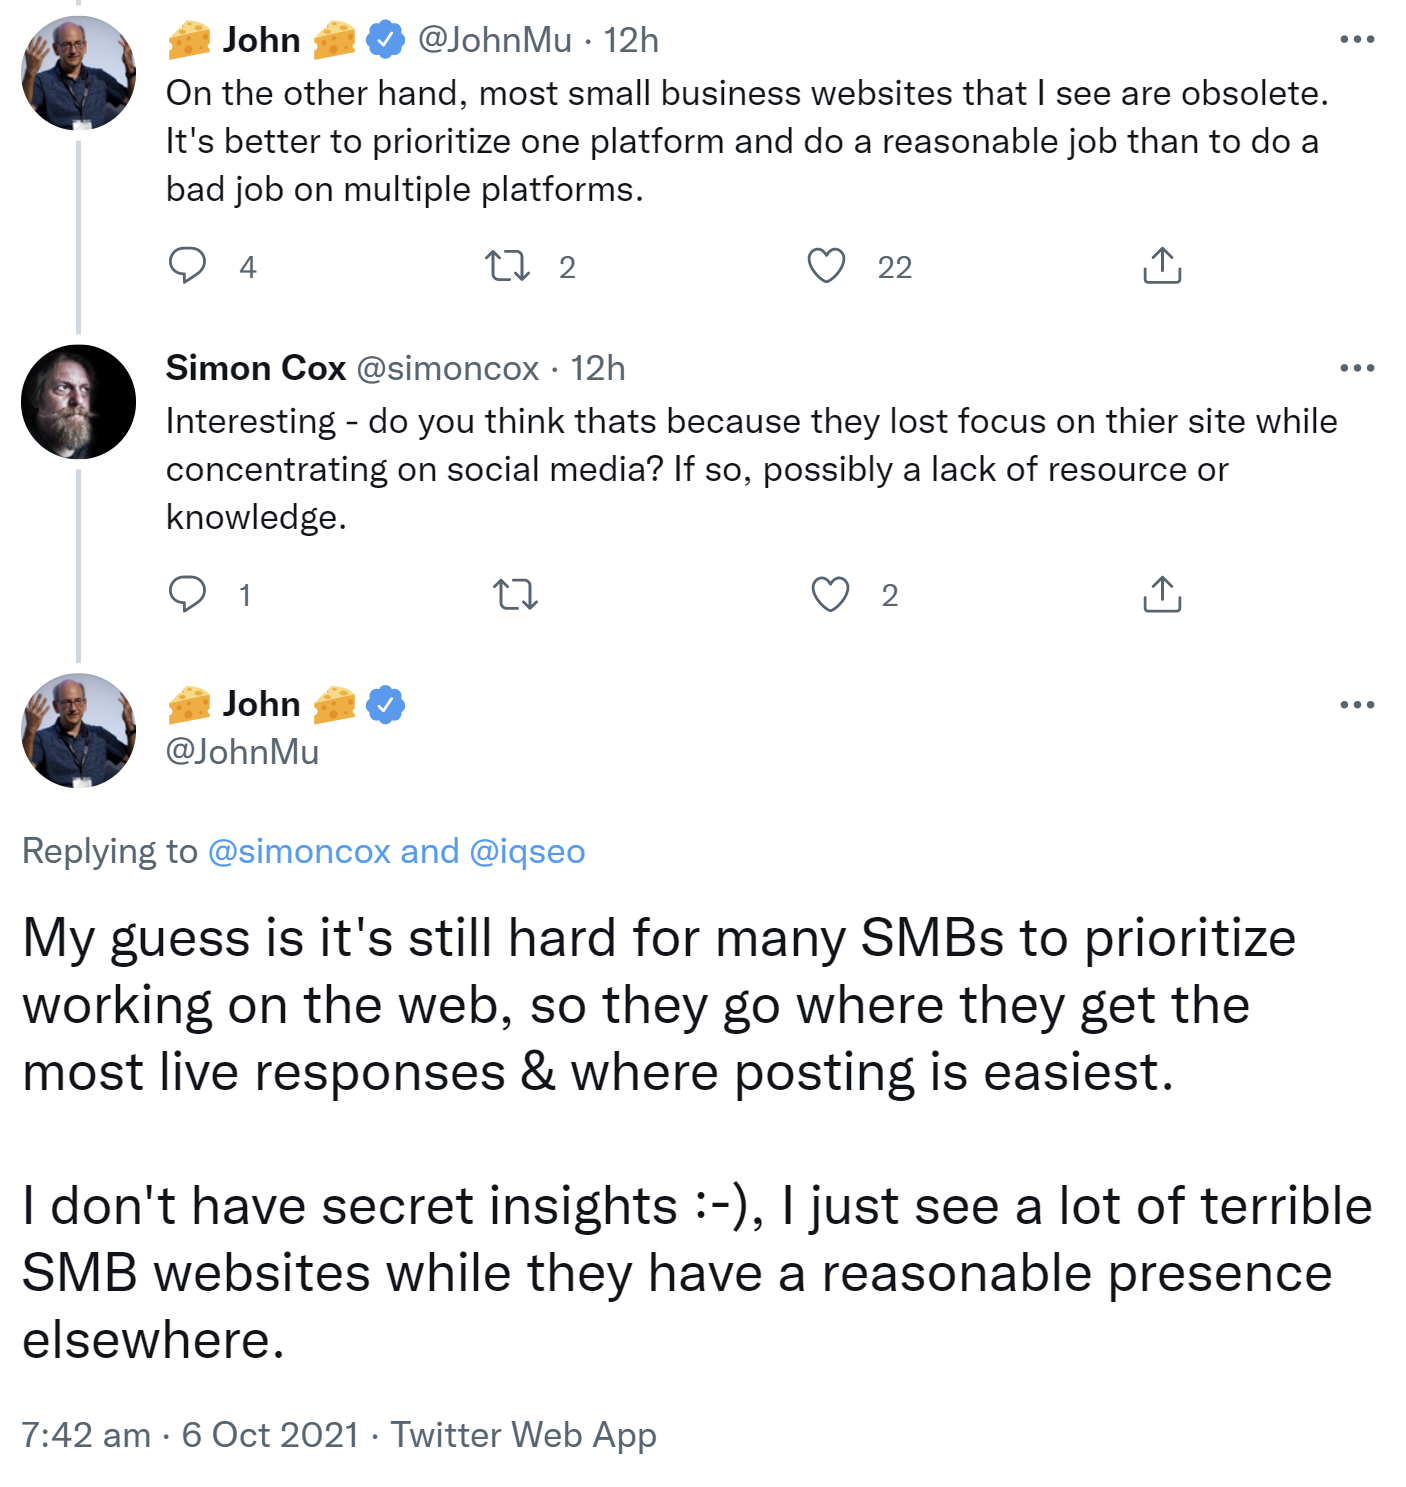Click John's avatar on the main tweet
This screenshot has height=1487, width=1406.
coord(78,731)
